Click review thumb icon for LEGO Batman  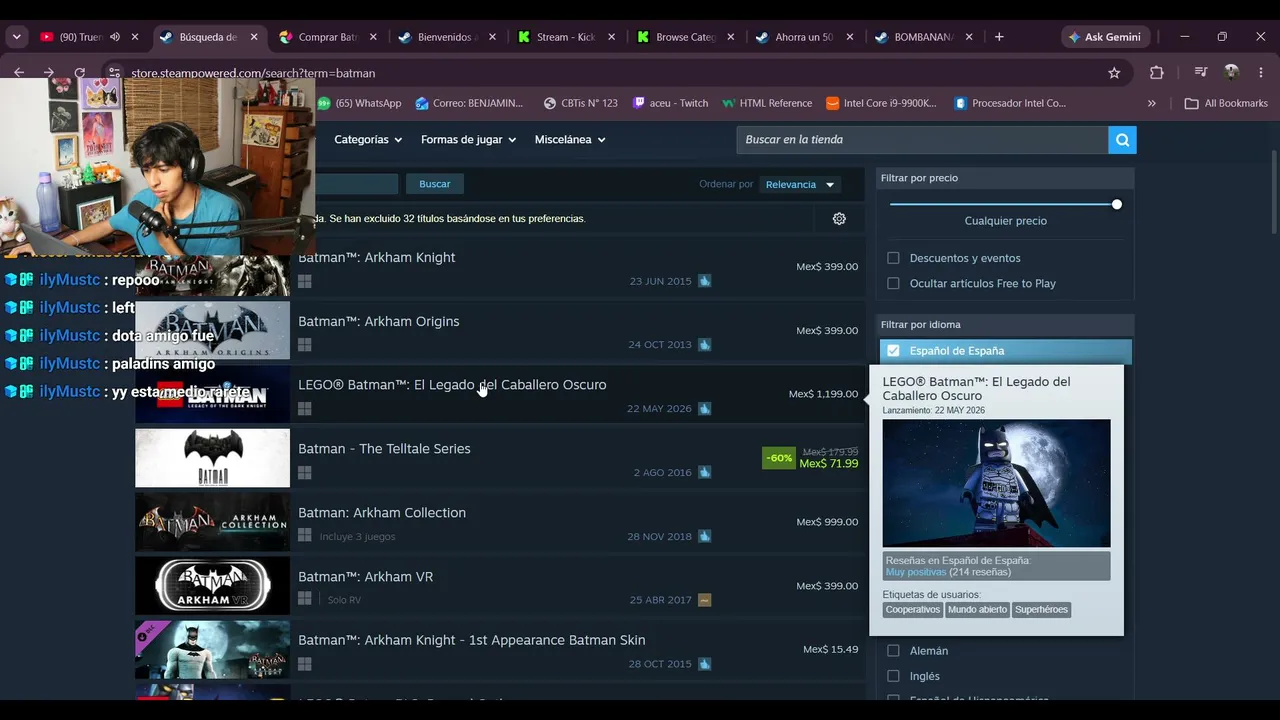point(705,409)
